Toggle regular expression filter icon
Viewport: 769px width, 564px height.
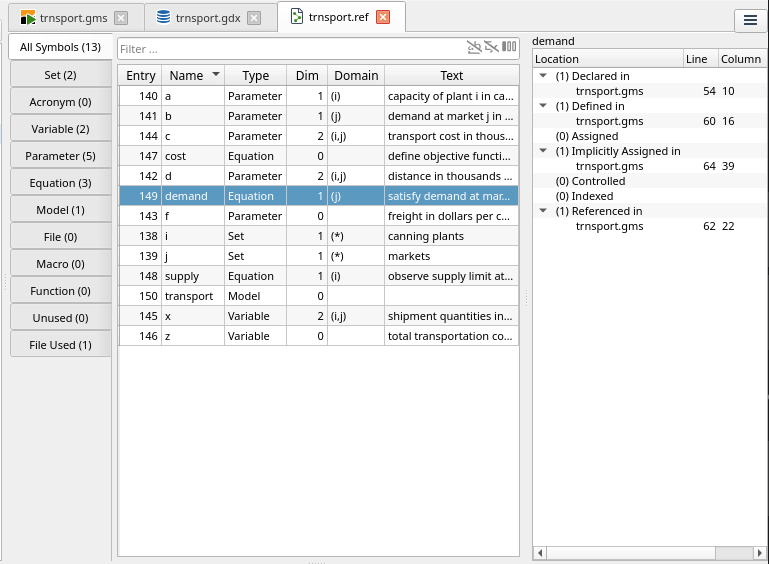pyautogui.click(x=491, y=47)
